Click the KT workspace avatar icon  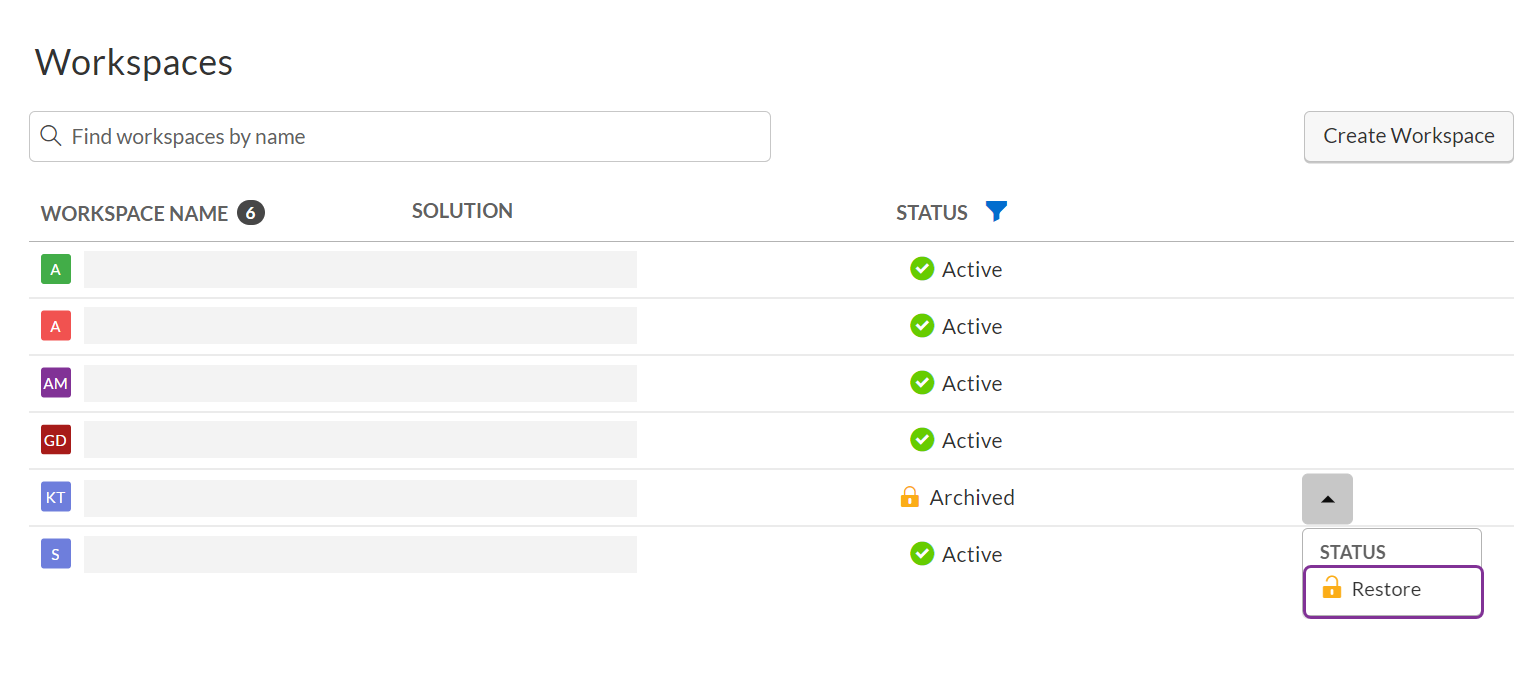click(x=55, y=496)
